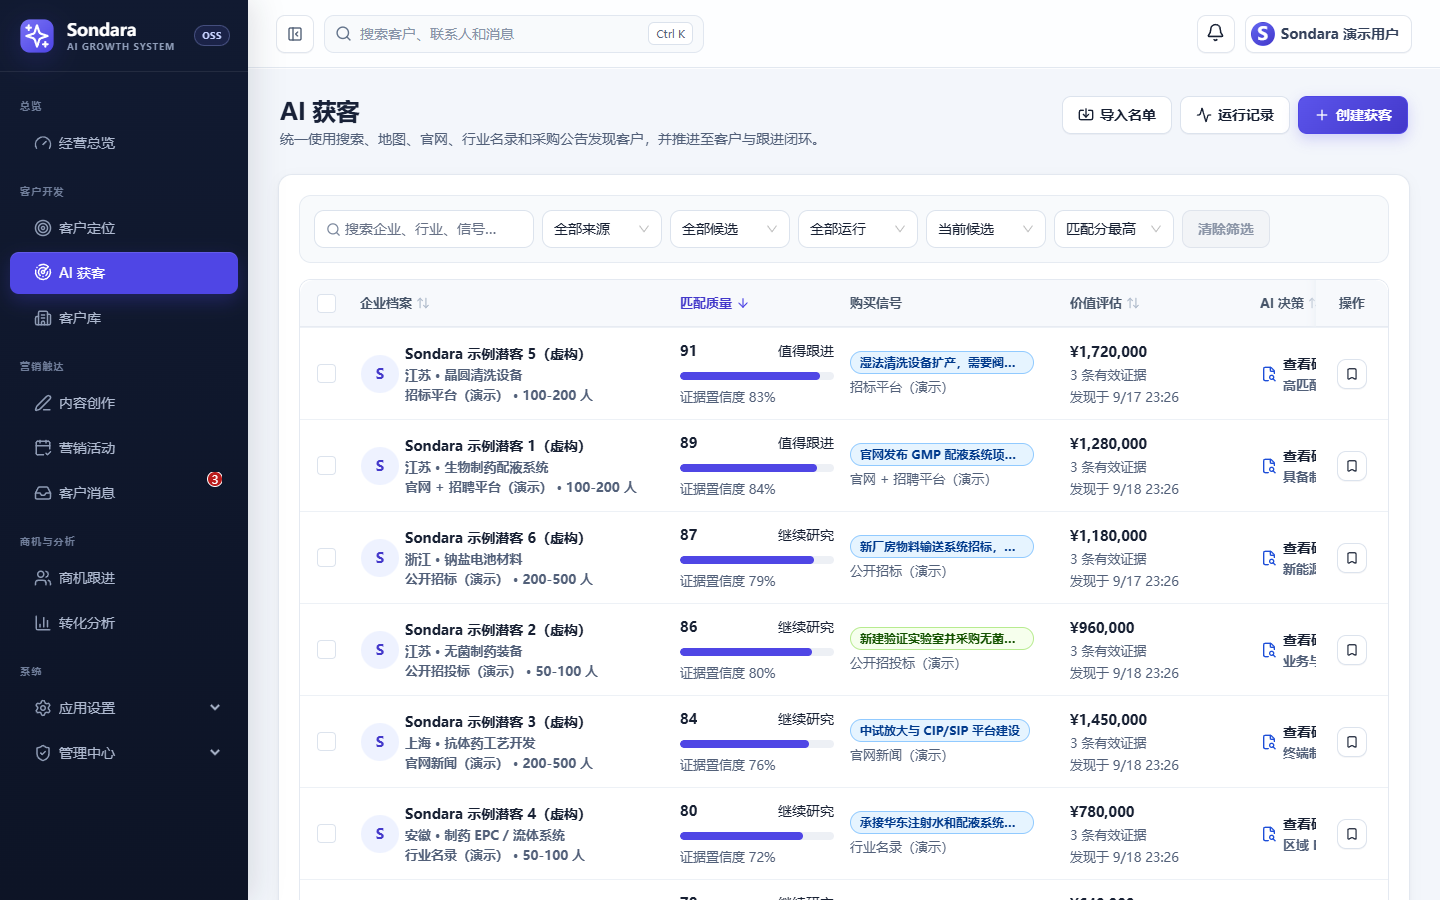Click signal tag 新建验证实验室并采购无菌
Viewport: 1440px width, 900px height.
(x=942, y=639)
